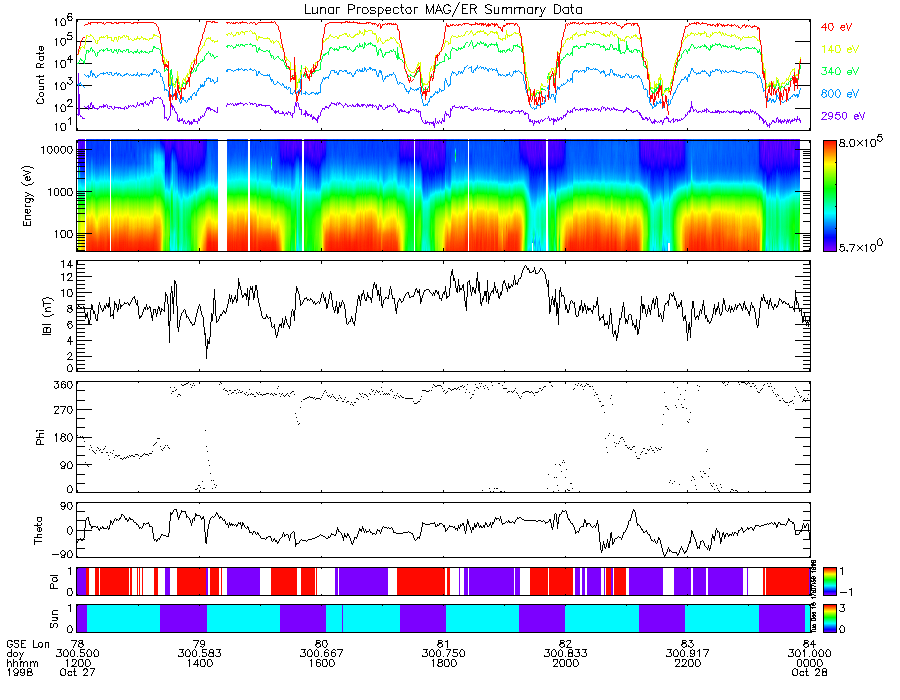Click the 'doy' row label
This screenshot has width=900, height=700.
pos(15,654)
